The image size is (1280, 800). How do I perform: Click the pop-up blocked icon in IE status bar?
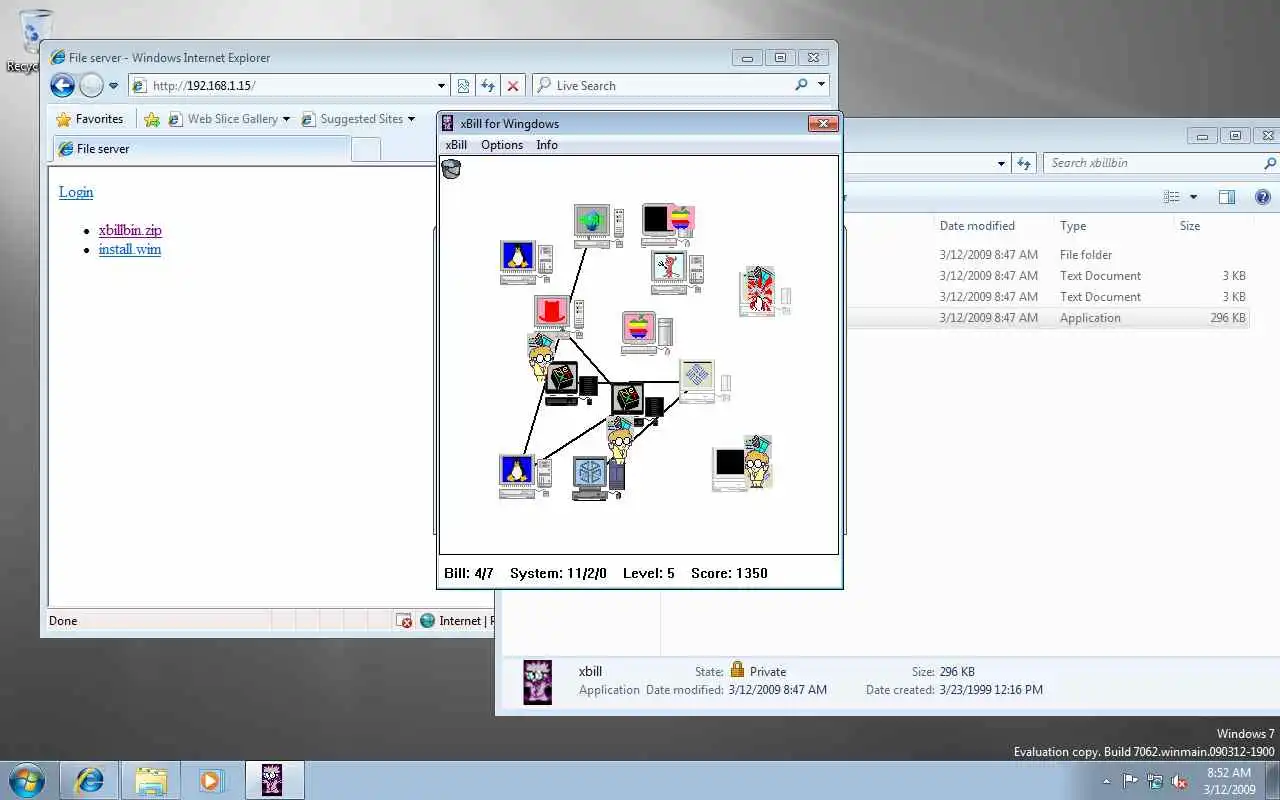404,621
